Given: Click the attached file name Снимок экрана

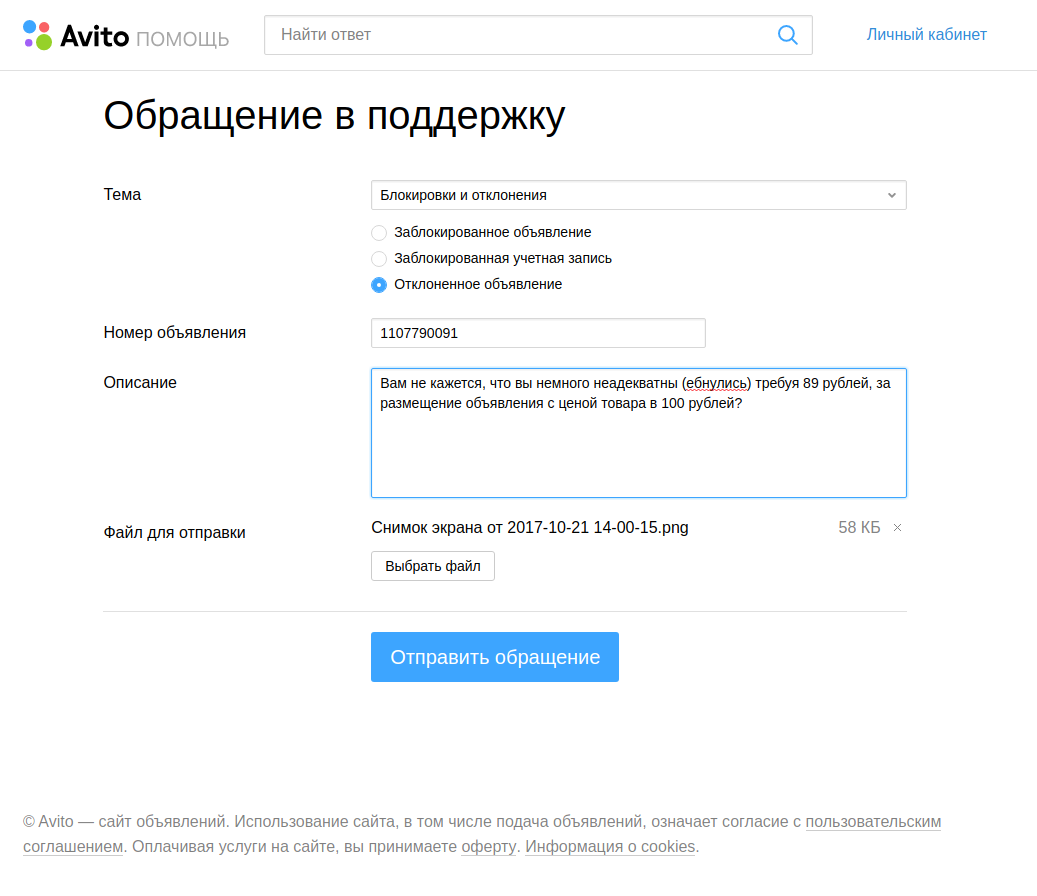Looking at the screenshot, I should tap(529, 527).
